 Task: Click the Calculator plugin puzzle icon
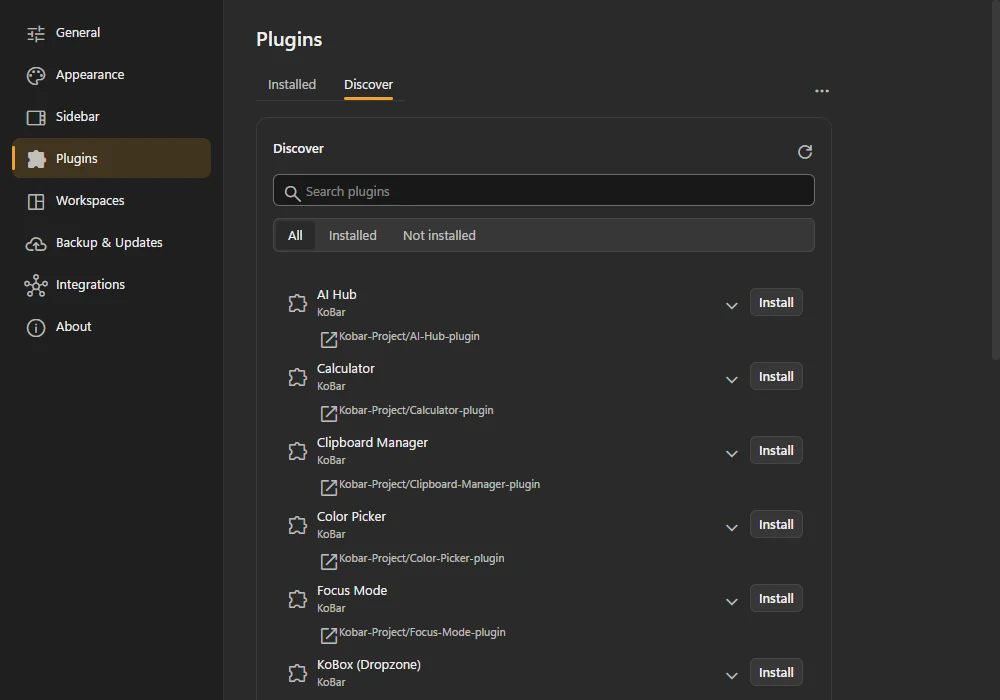click(x=297, y=377)
